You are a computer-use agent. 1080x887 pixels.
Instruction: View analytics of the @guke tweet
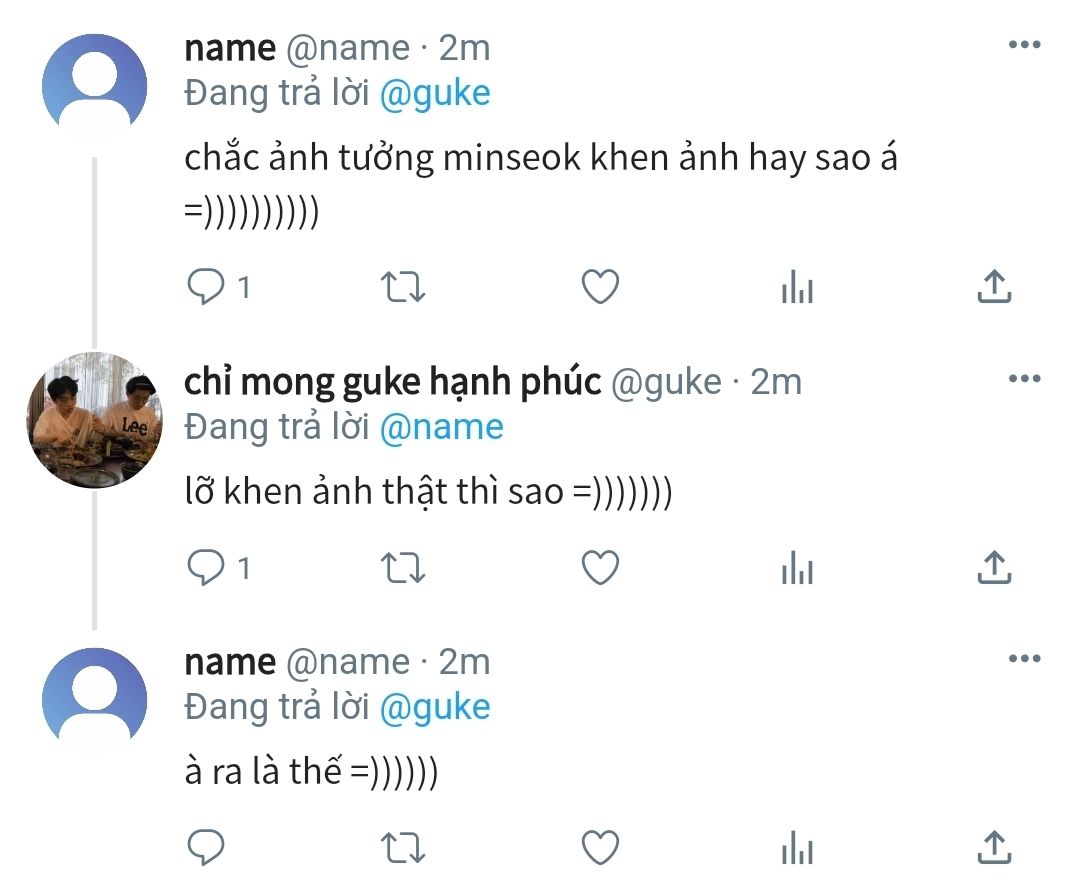click(797, 569)
